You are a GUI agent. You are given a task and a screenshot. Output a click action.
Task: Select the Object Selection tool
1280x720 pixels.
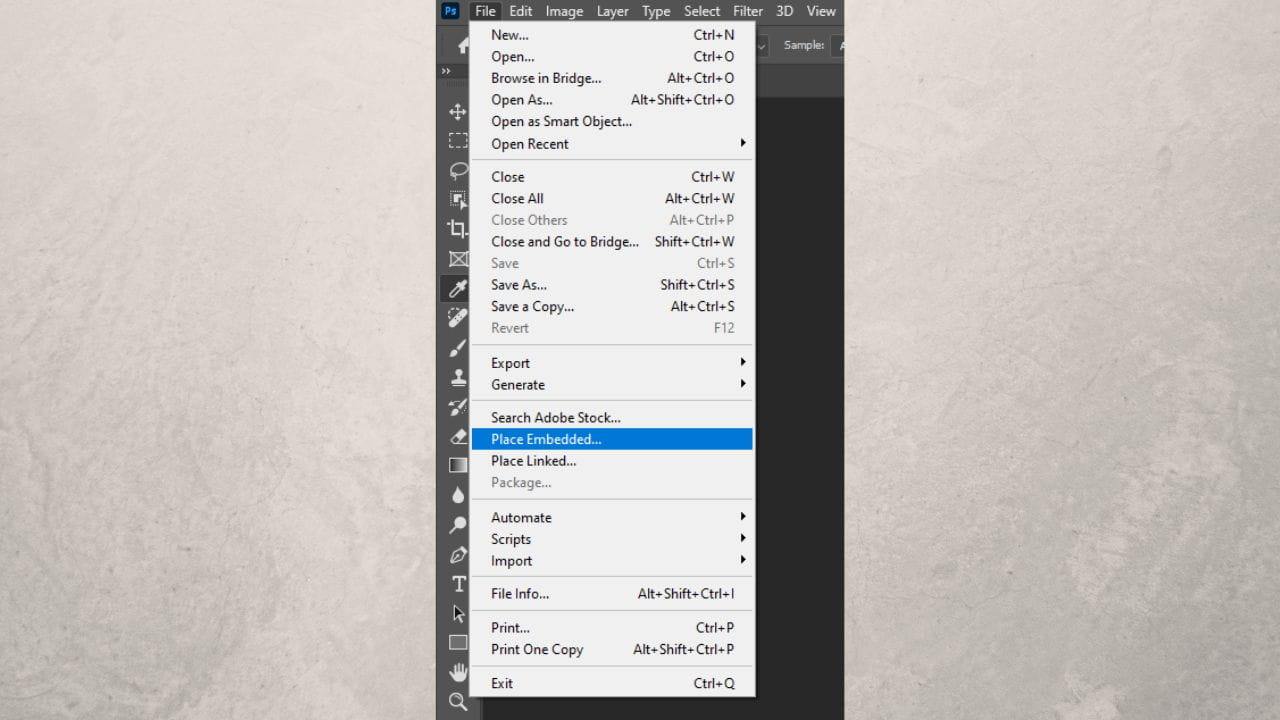coord(458,199)
